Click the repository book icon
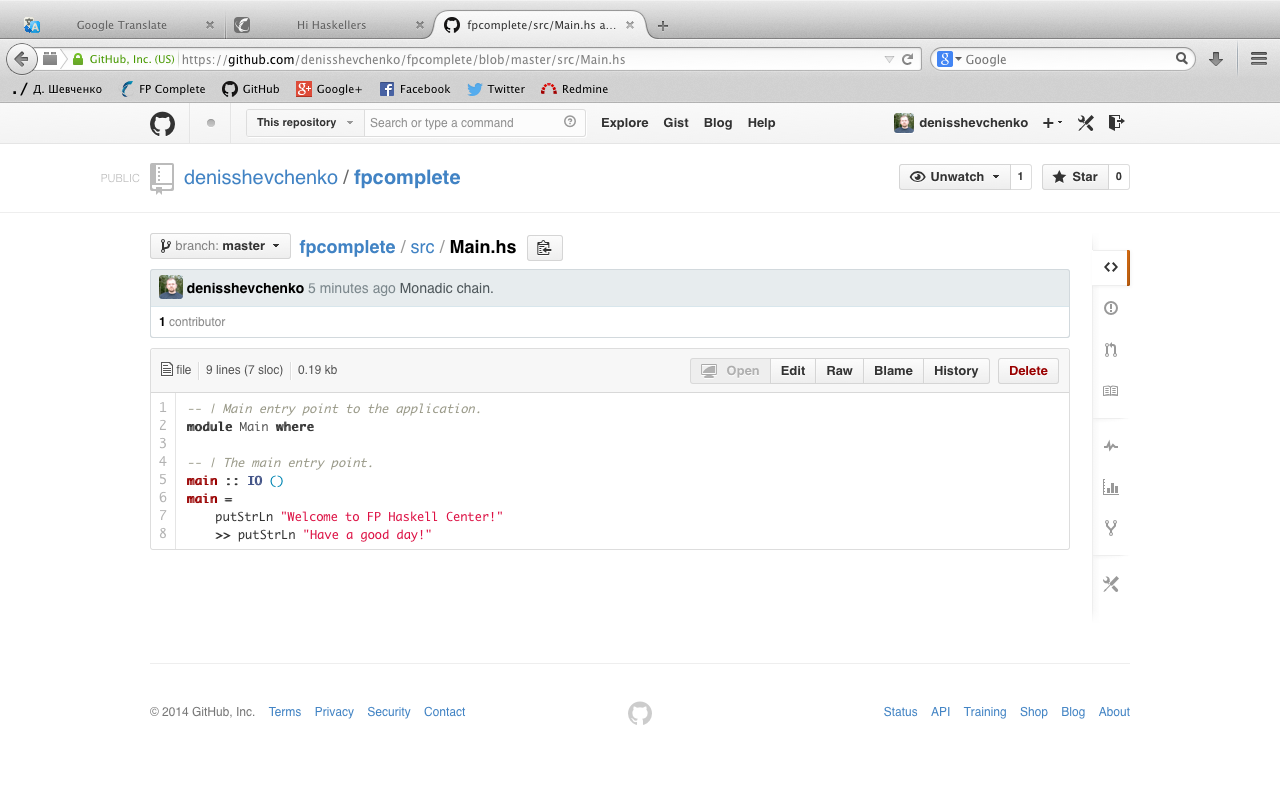 pyautogui.click(x=162, y=177)
